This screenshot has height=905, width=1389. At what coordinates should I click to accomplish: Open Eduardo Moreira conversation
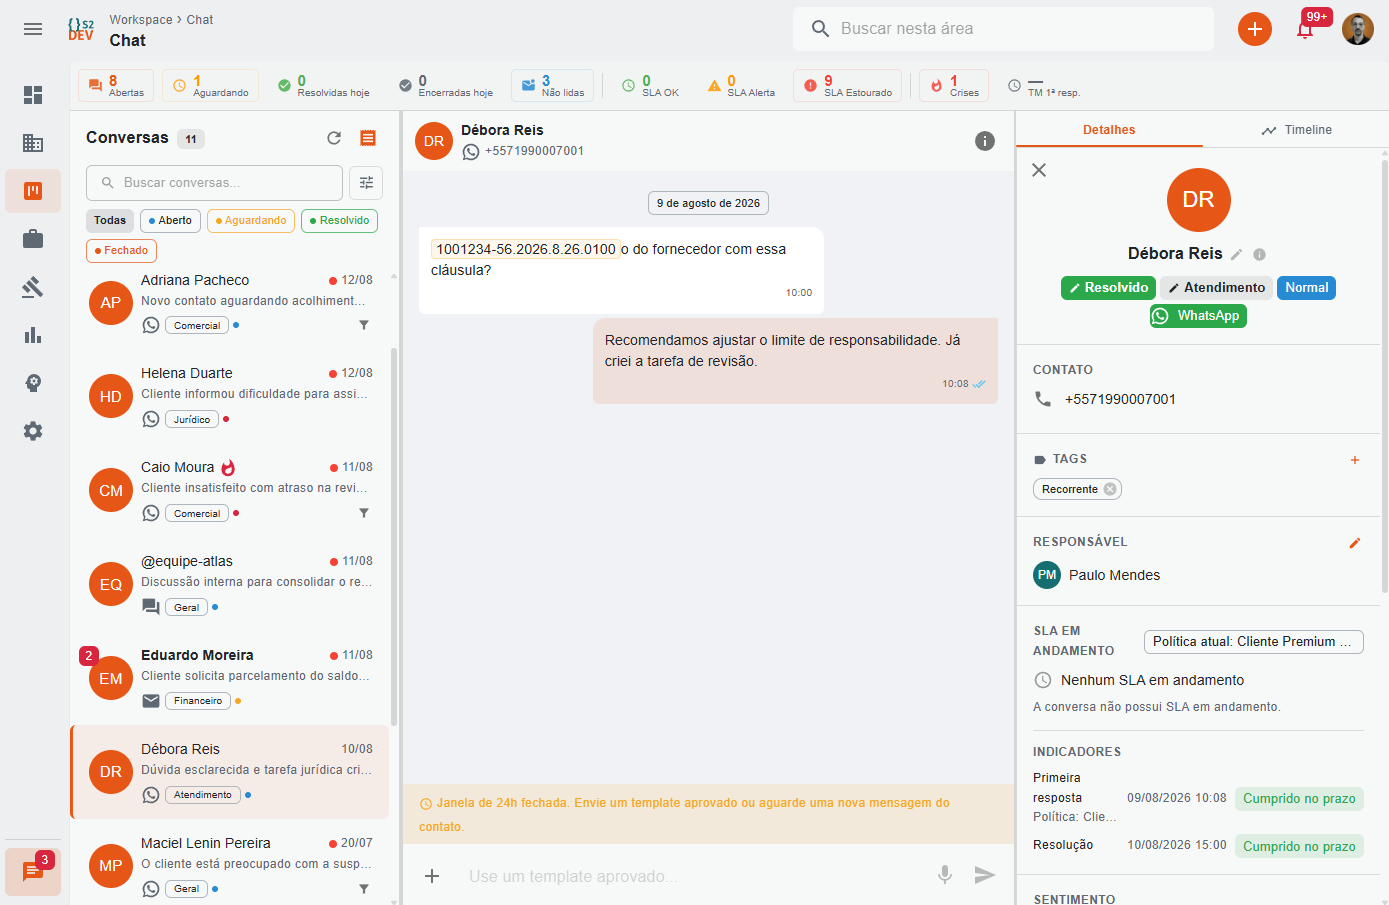[230, 679]
